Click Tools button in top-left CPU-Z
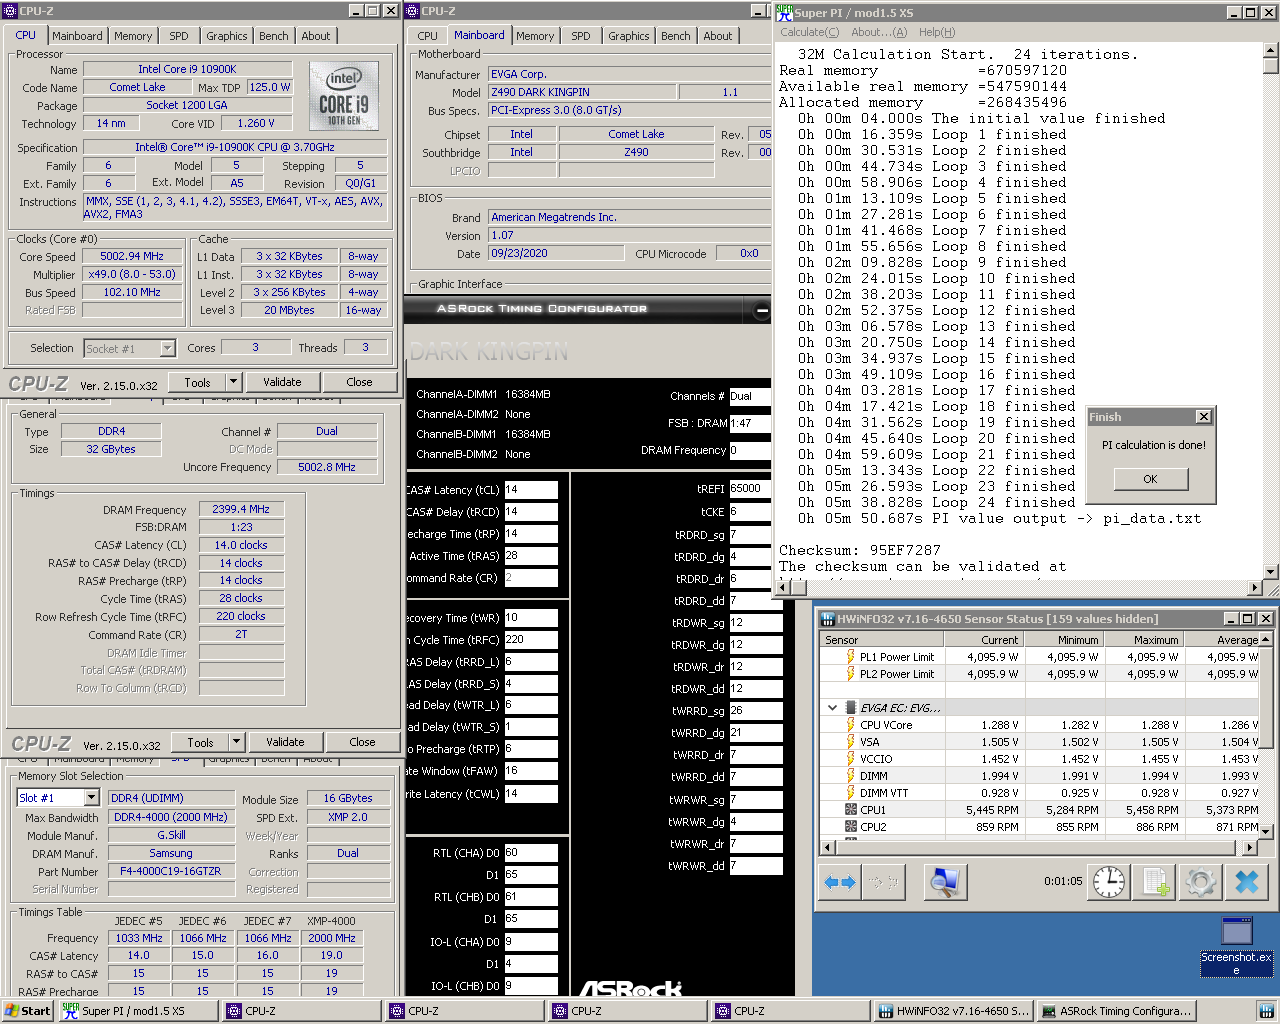Image resolution: width=1280 pixels, height=1024 pixels. pyautogui.click(x=197, y=382)
